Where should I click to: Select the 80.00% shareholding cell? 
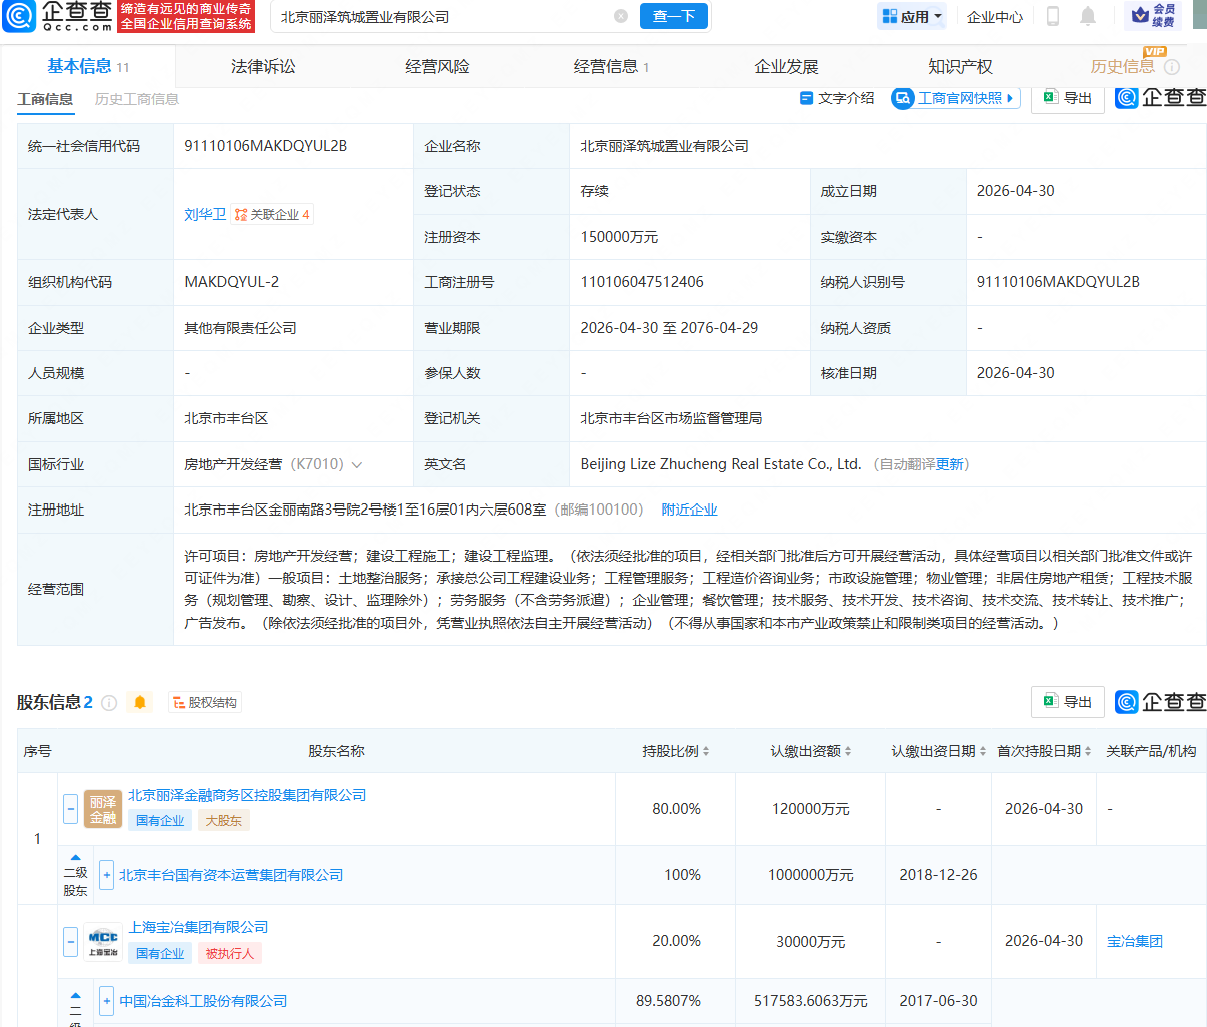pos(676,809)
